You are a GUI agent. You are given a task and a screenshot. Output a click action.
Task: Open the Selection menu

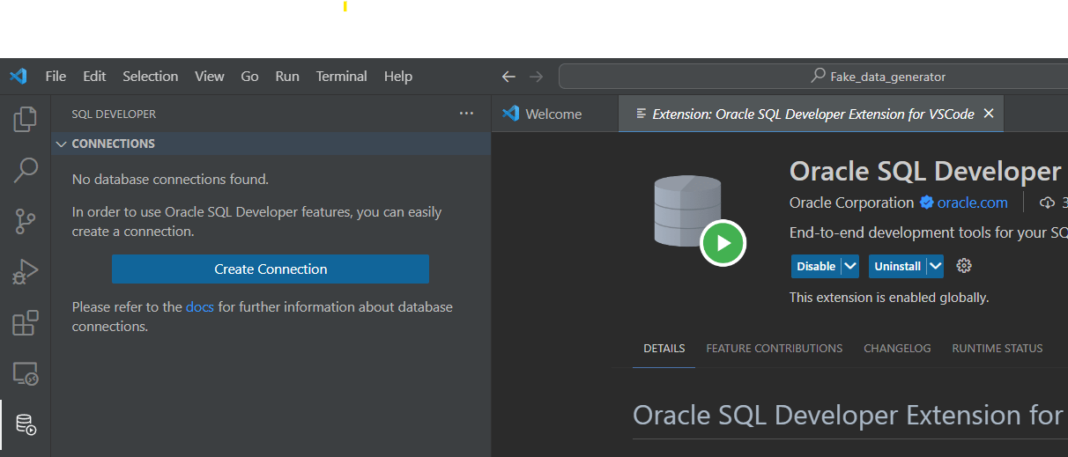tap(151, 76)
